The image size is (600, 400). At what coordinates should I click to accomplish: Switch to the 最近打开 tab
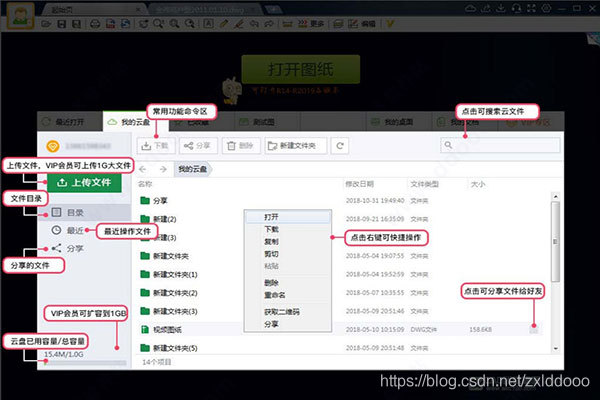pos(70,122)
